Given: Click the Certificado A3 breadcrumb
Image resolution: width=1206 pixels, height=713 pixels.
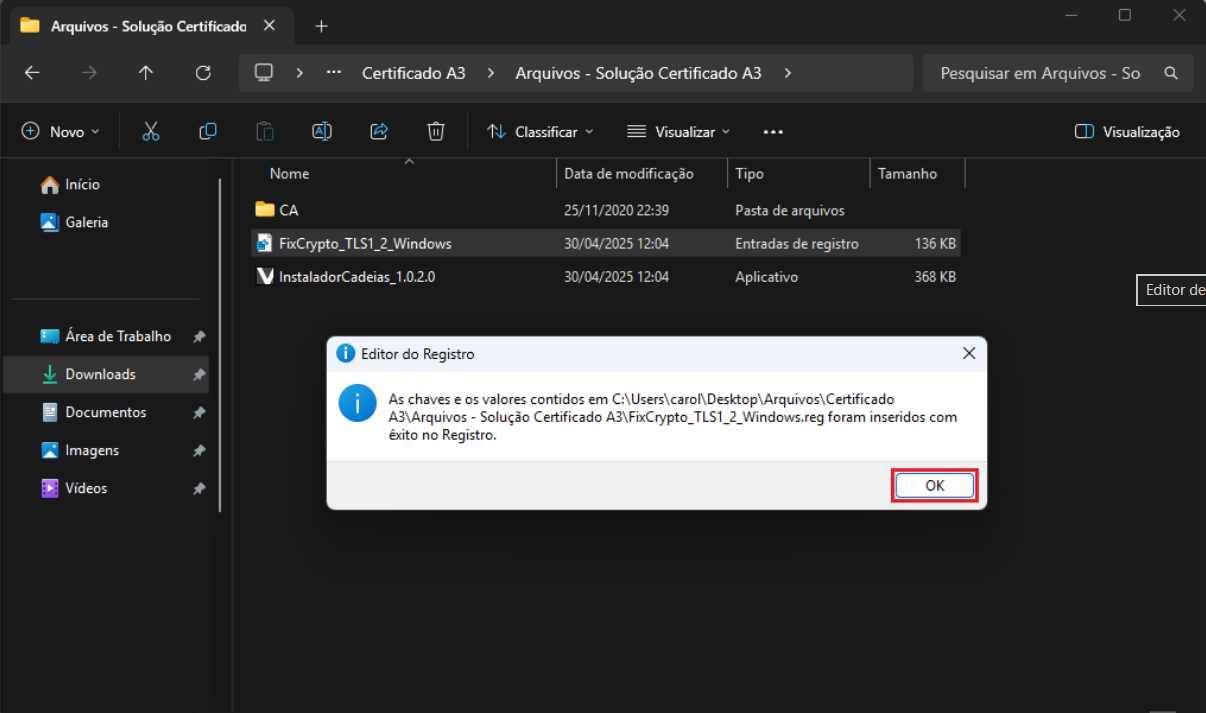Looking at the screenshot, I should point(413,73).
